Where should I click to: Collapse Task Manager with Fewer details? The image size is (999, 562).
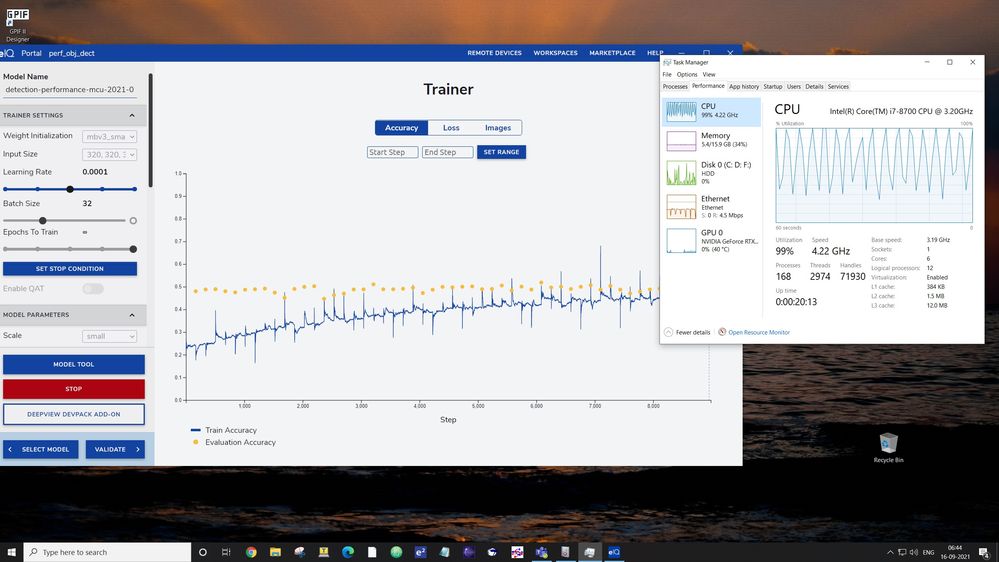[687, 332]
